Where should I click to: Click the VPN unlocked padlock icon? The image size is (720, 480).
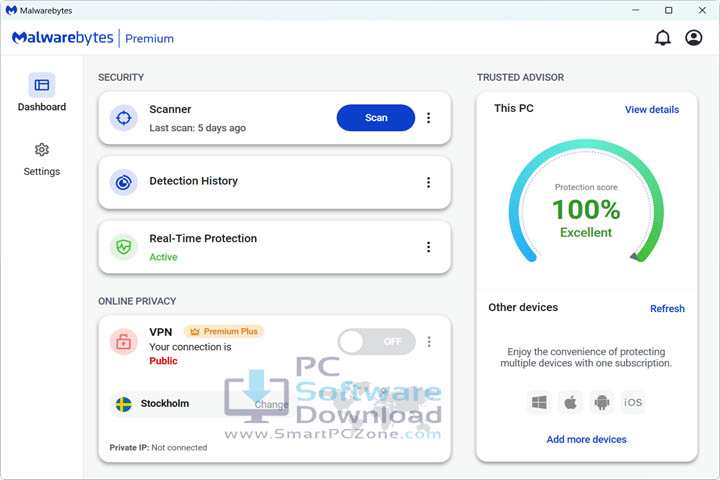[x=124, y=342]
